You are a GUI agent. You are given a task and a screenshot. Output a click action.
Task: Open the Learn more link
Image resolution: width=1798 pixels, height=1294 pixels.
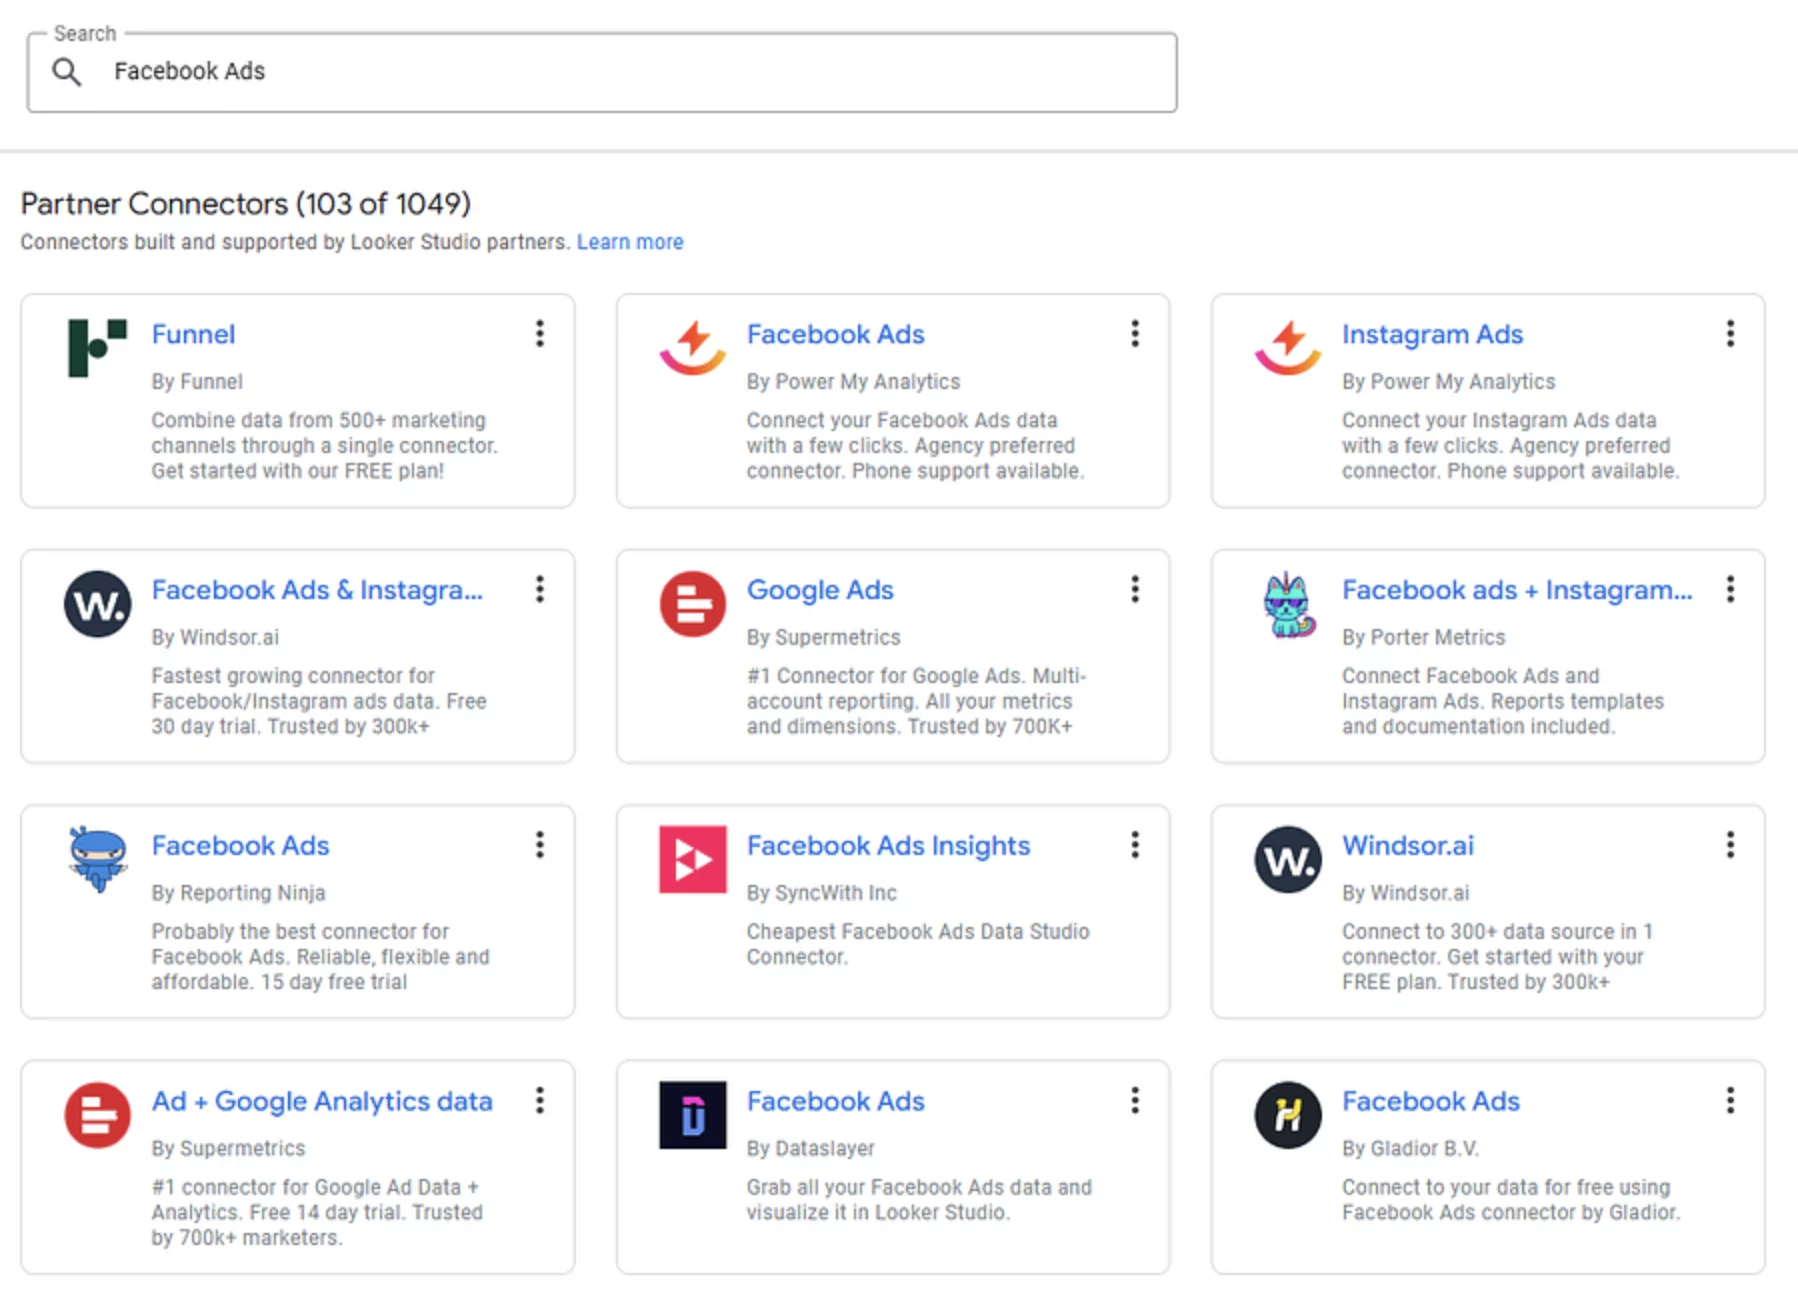630,242
